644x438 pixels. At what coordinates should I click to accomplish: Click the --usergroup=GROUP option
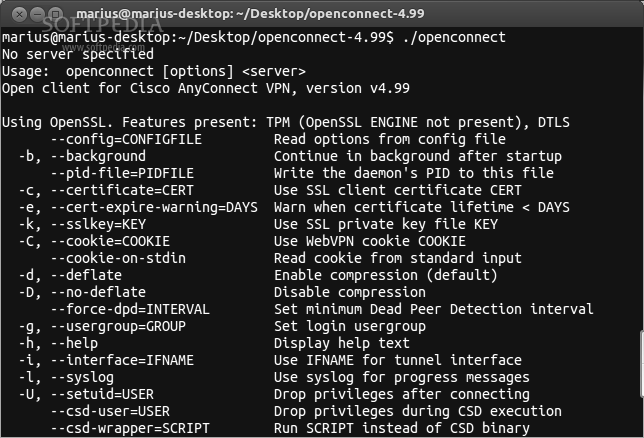[118, 326]
